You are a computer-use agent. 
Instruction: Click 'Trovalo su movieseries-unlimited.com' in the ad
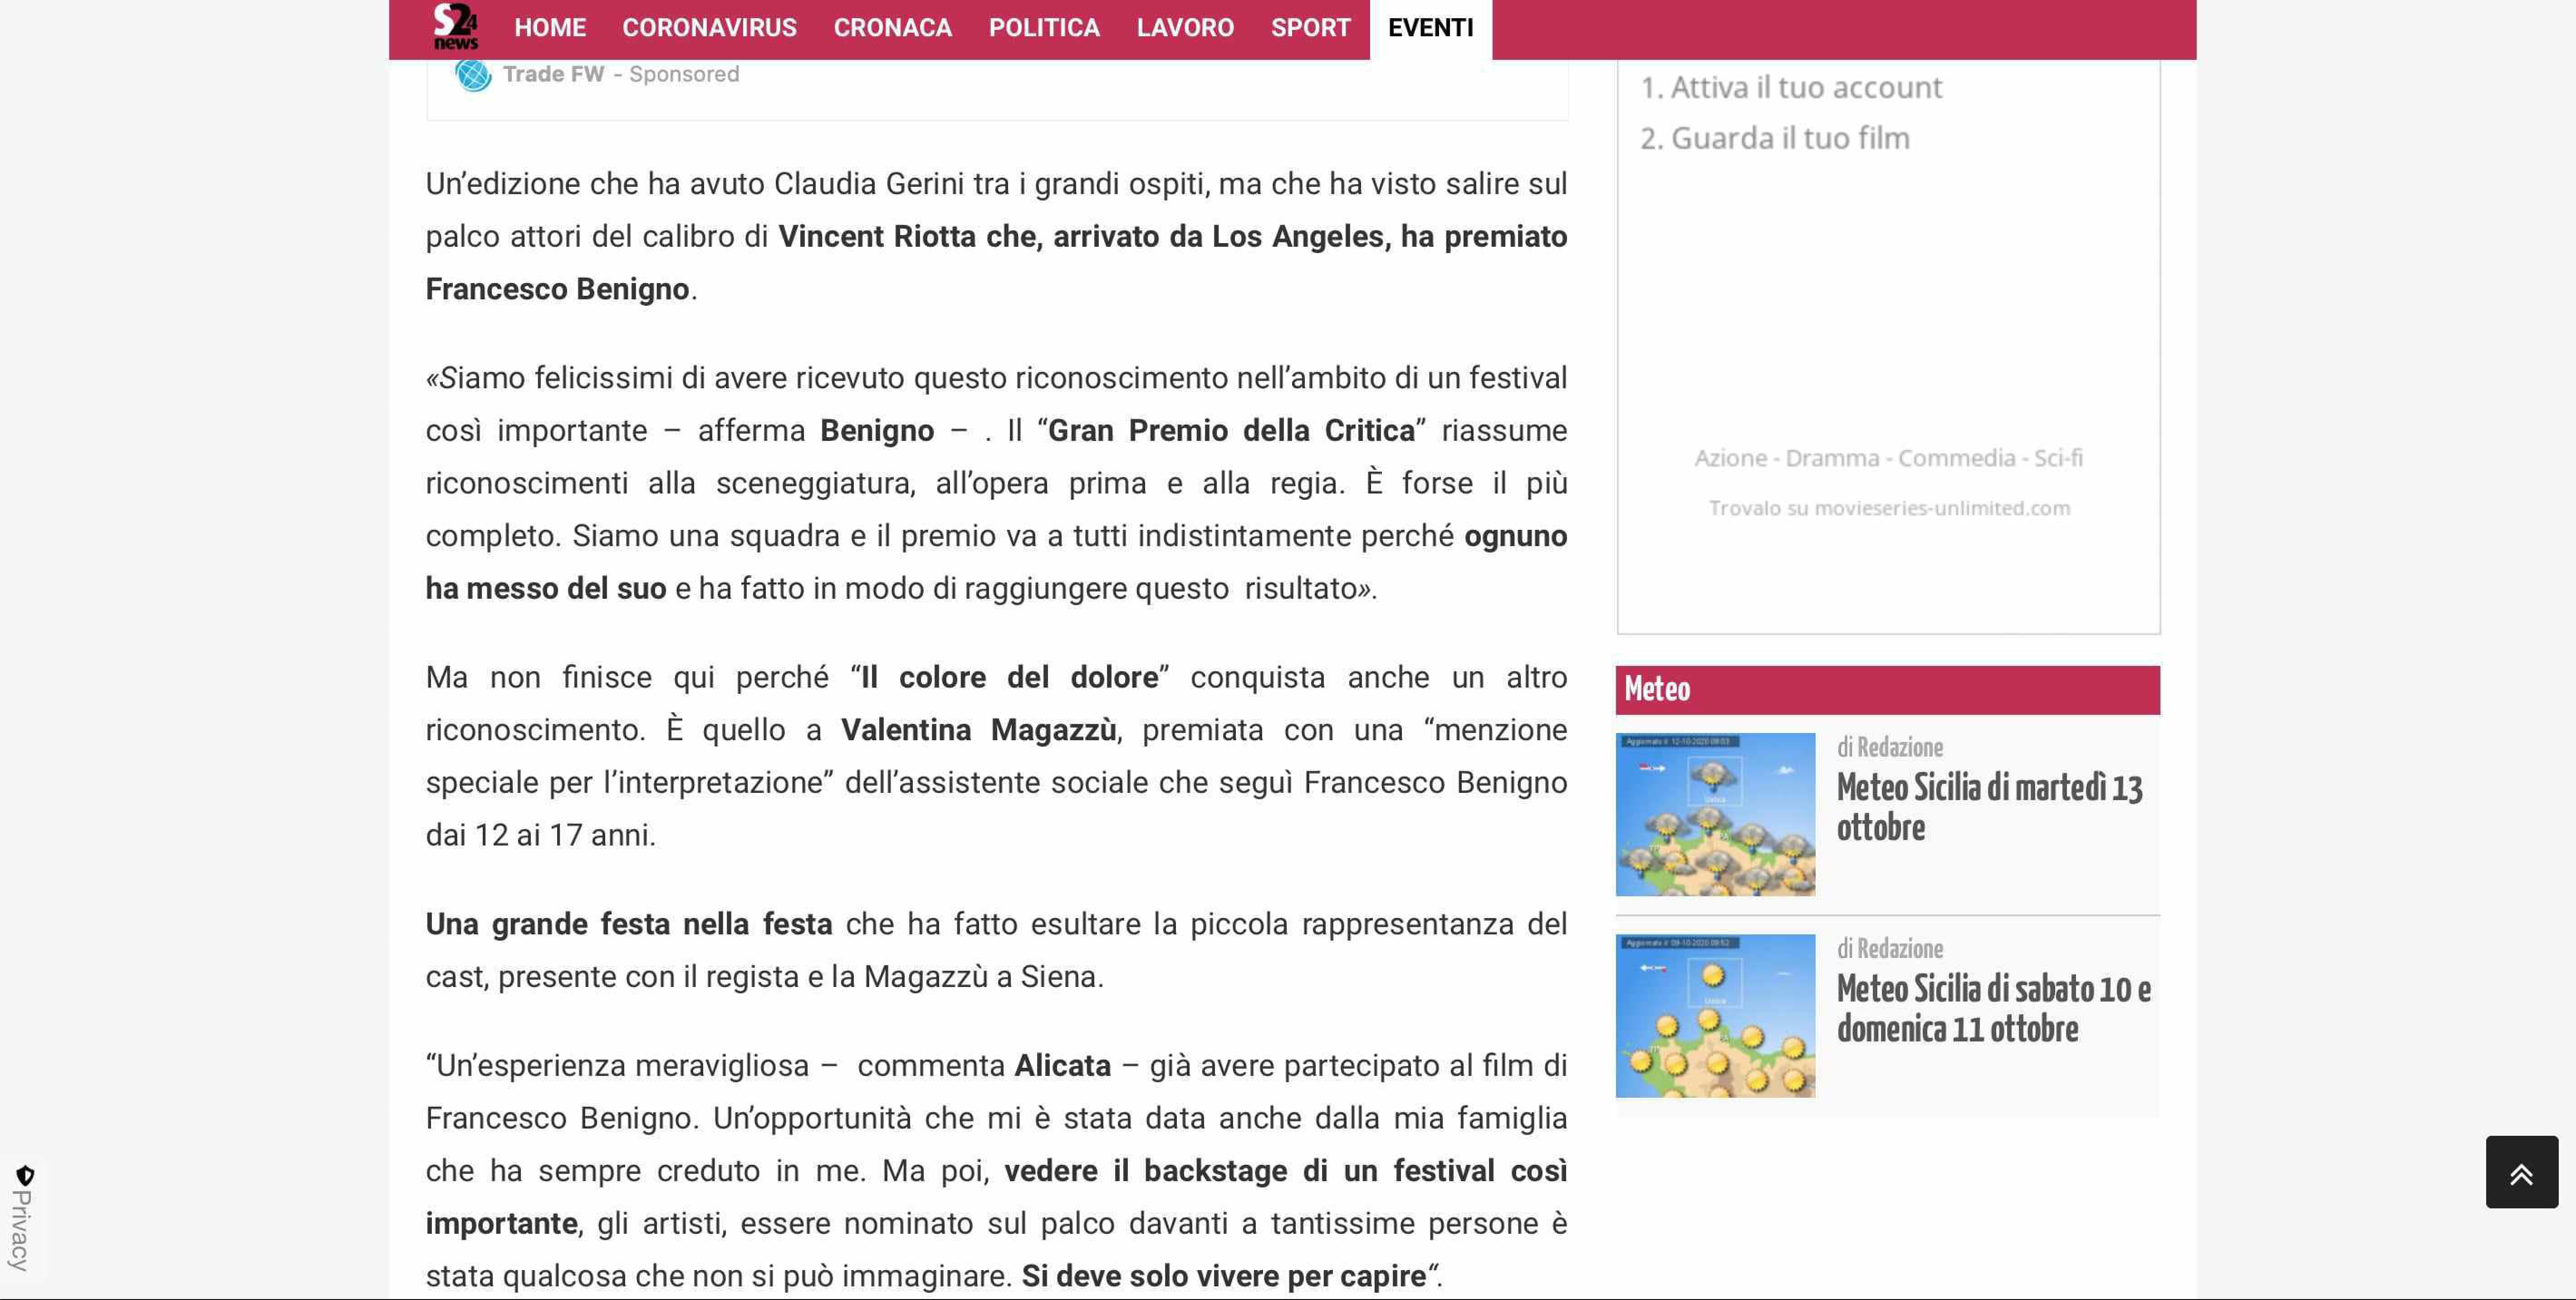(x=1889, y=508)
